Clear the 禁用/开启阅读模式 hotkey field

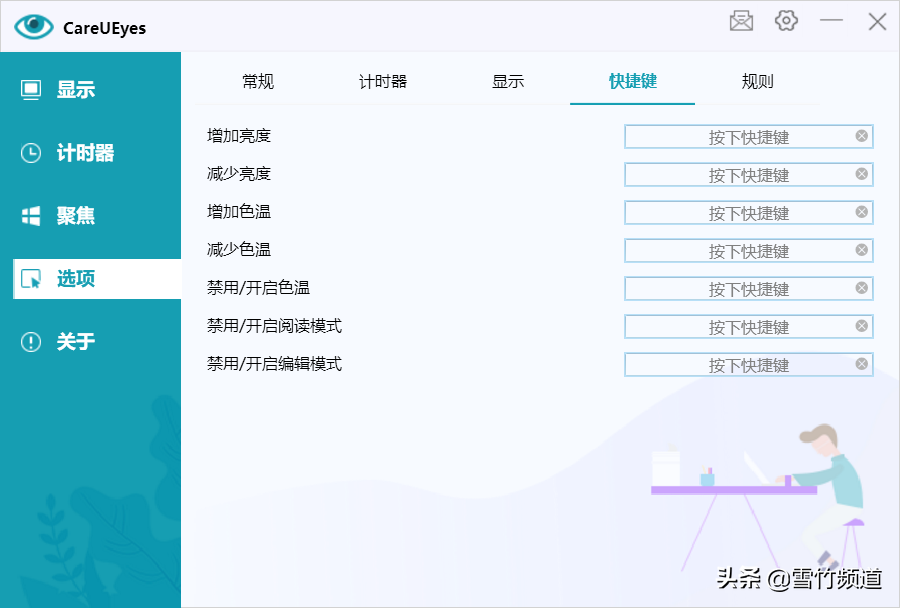(861, 326)
